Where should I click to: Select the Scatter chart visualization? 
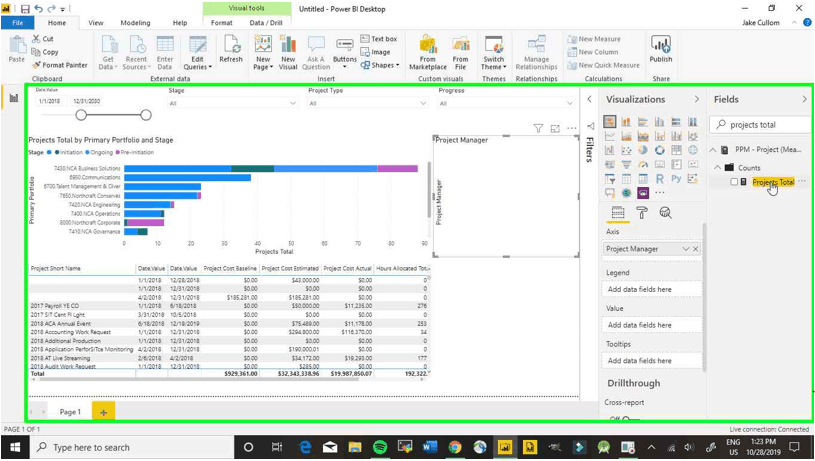(x=626, y=150)
